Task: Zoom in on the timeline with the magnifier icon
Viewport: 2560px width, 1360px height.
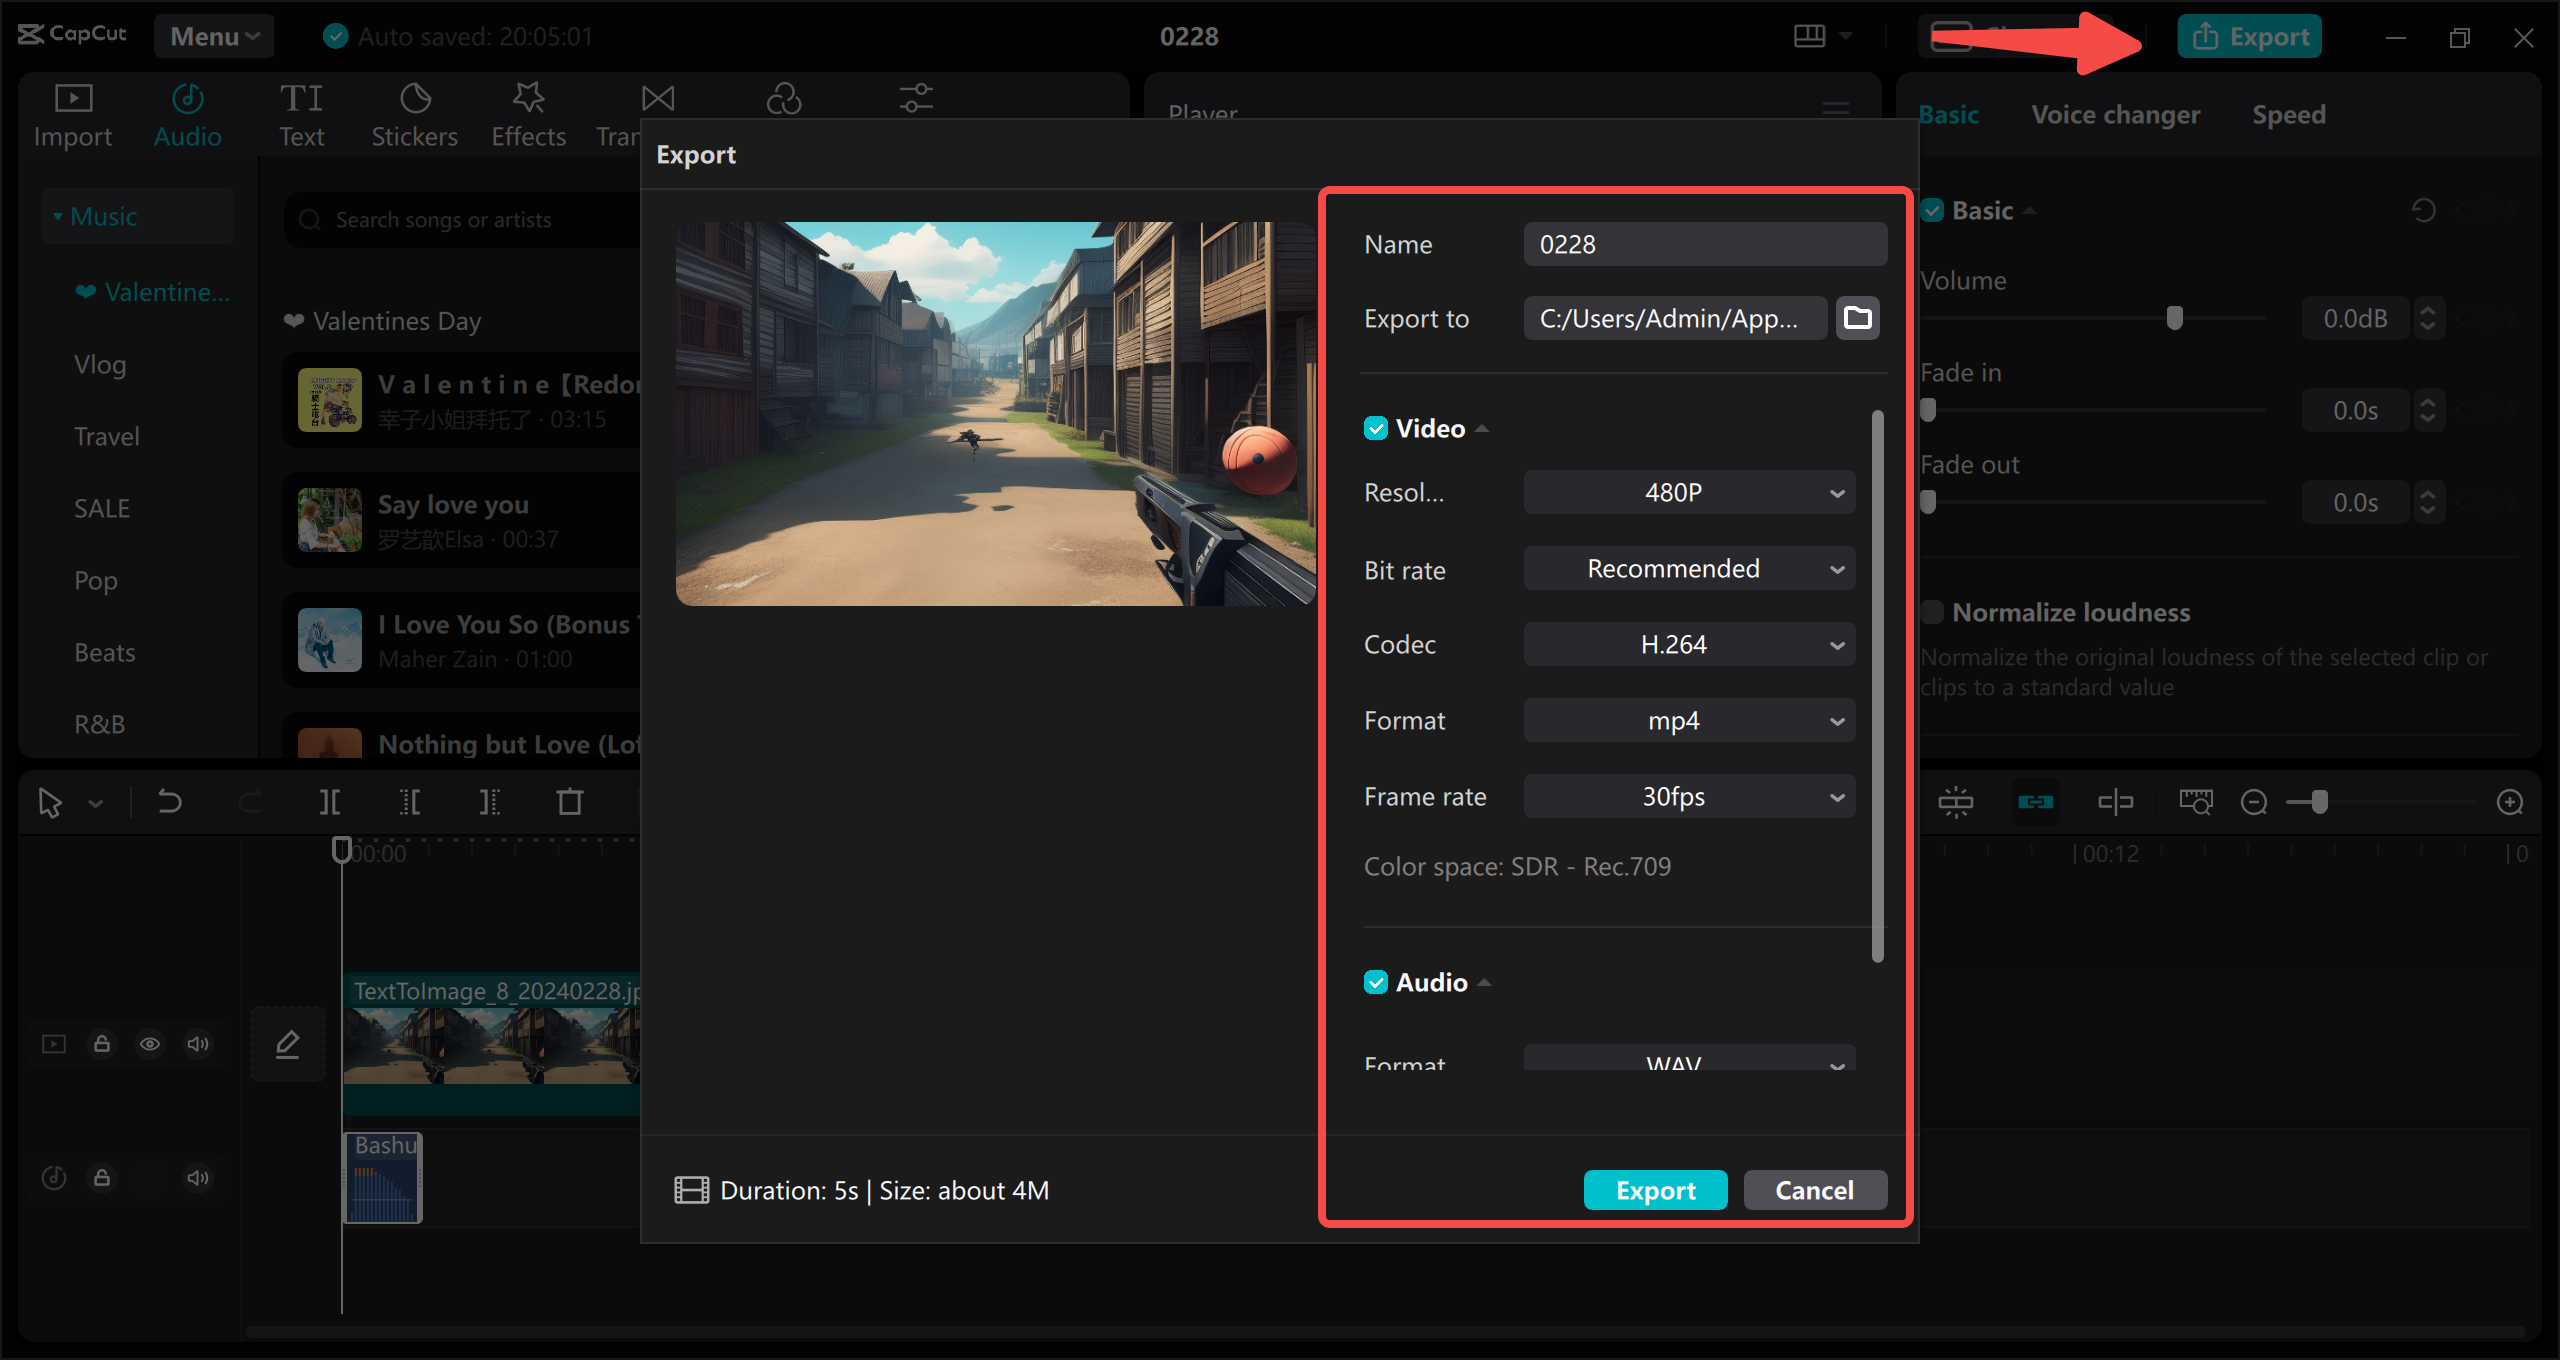Action: point(2509,801)
